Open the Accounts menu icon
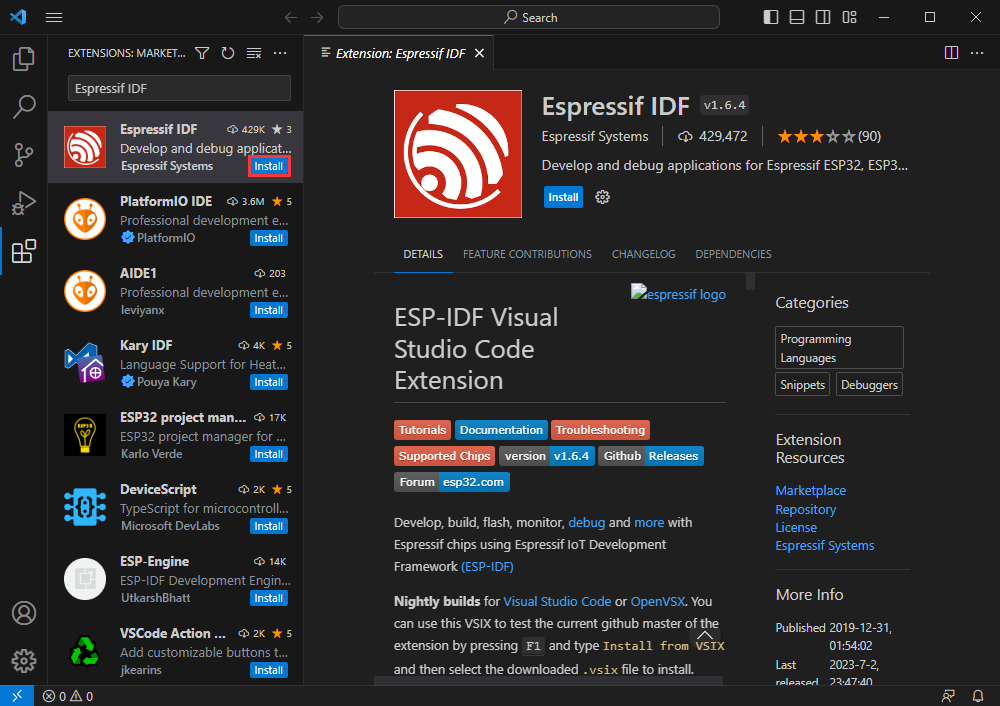 click(24, 613)
